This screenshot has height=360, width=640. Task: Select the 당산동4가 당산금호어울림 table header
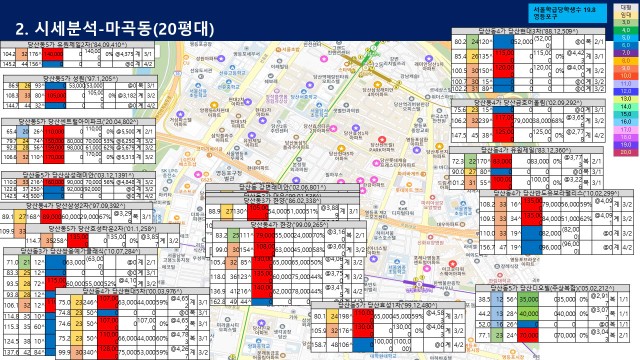click(x=528, y=103)
